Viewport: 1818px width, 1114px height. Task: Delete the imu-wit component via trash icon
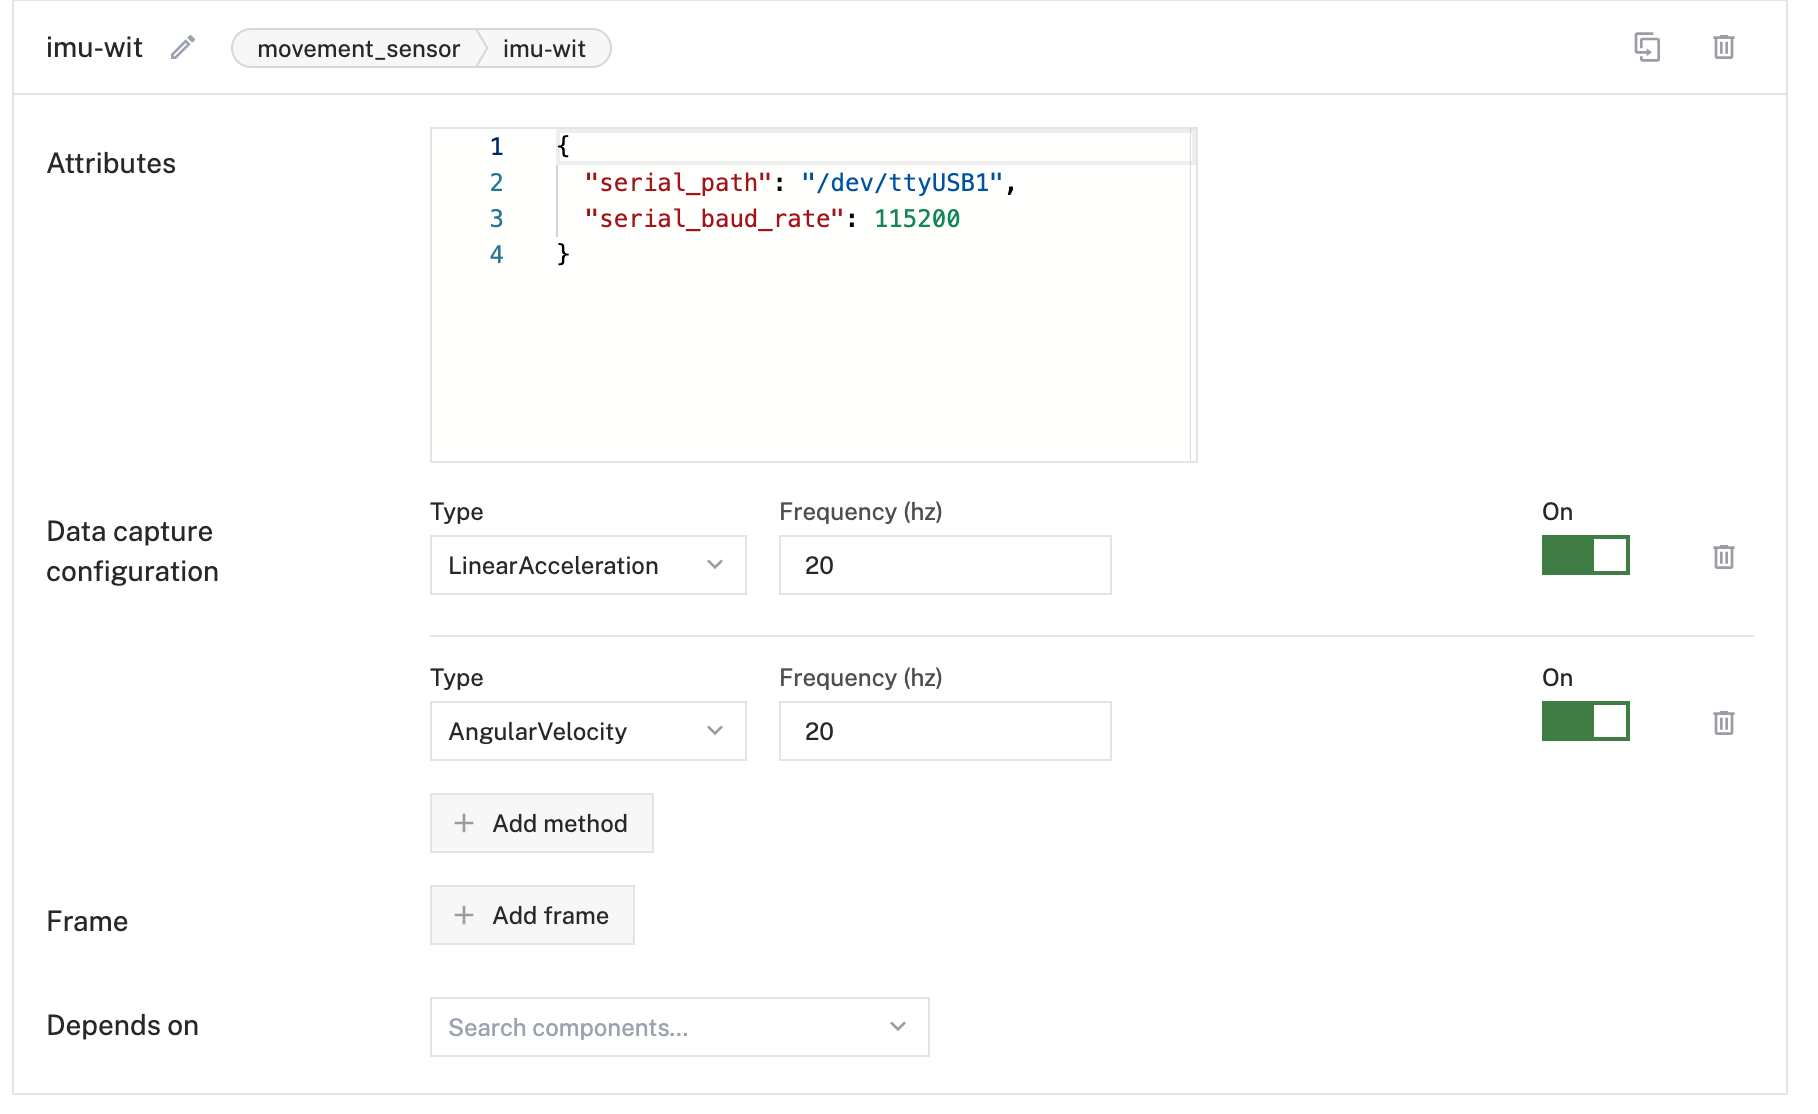1723,47
